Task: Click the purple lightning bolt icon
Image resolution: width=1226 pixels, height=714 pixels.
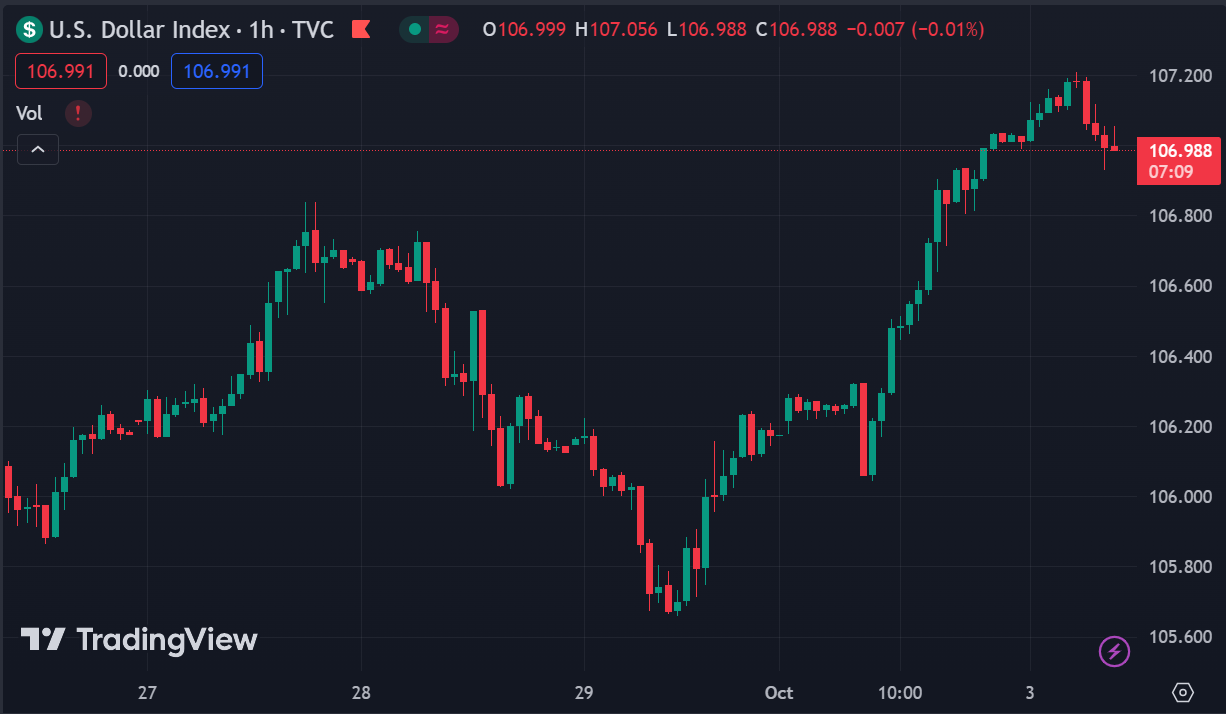Action: (1114, 652)
